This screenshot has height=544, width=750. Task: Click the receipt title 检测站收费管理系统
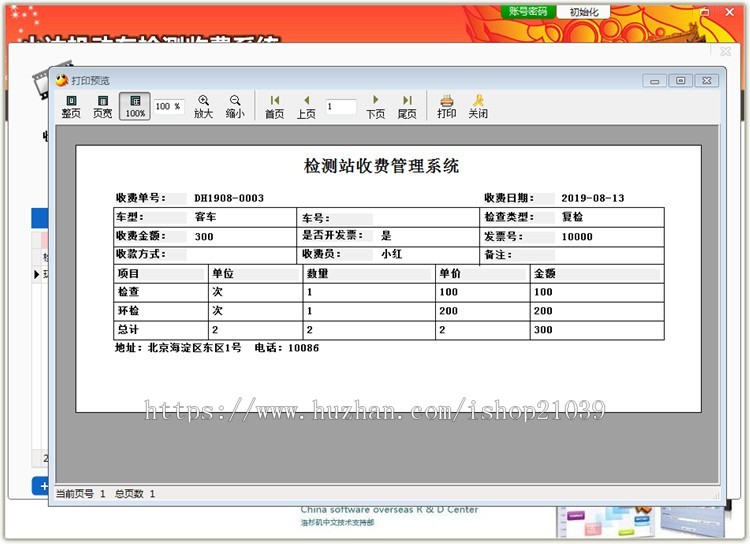(381, 166)
